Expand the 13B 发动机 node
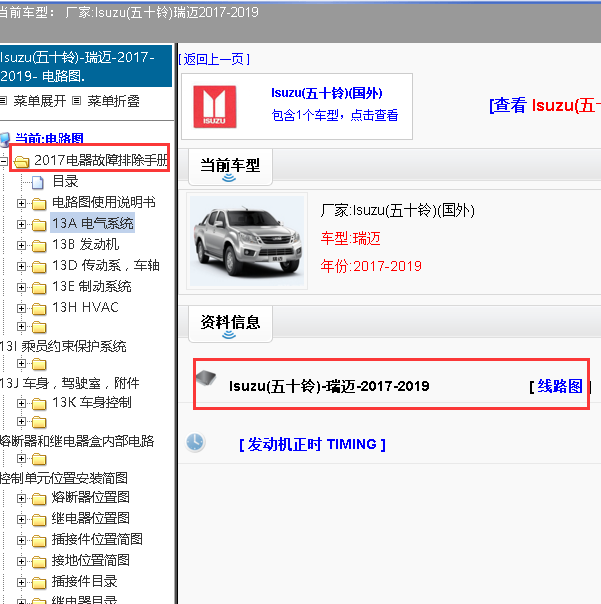This screenshot has width=601, height=604. pos(21,245)
